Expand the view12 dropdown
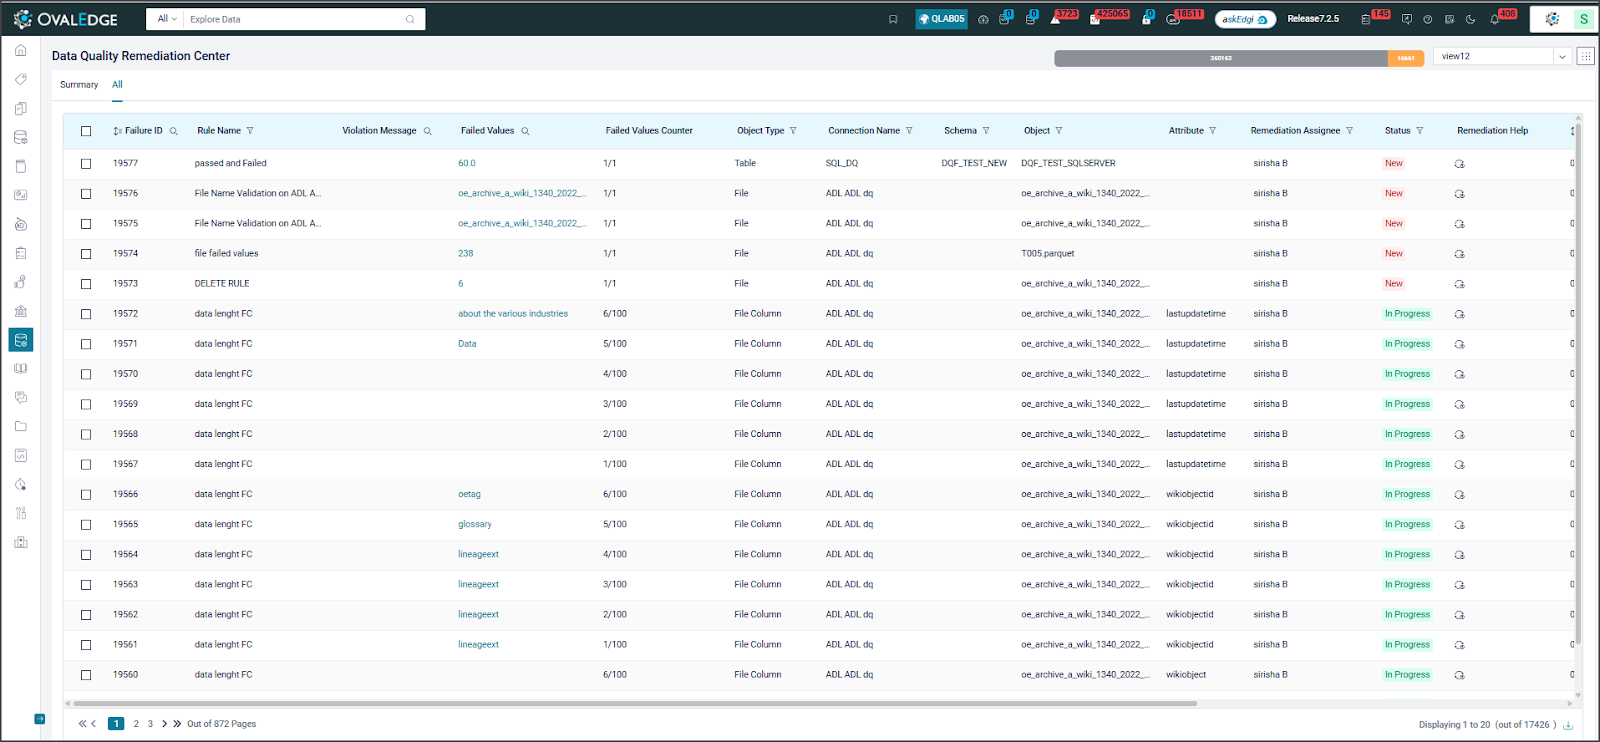1600x742 pixels. point(1561,57)
